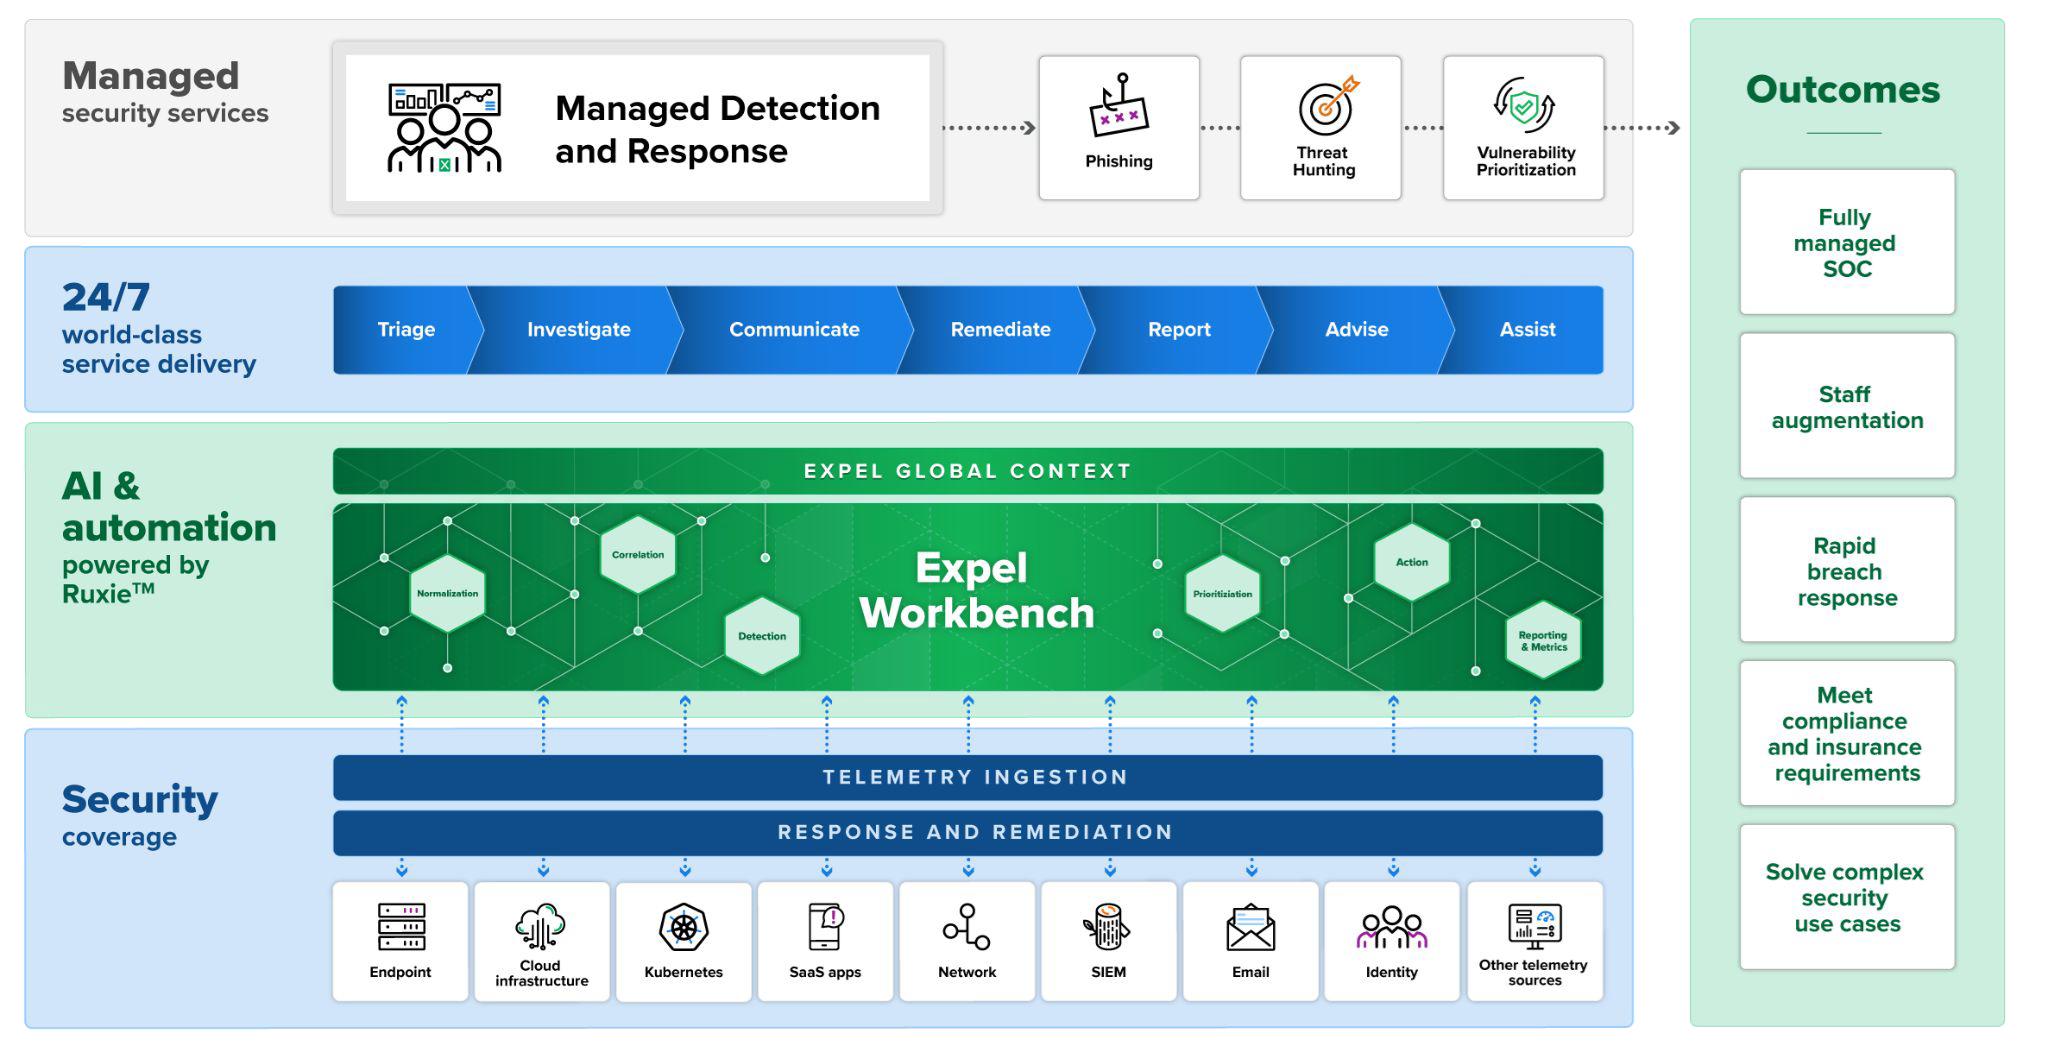Image resolution: width=2048 pixels, height=1061 pixels.
Task: Click the Kubernetes wheel icon
Action: (x=684, y=927)
